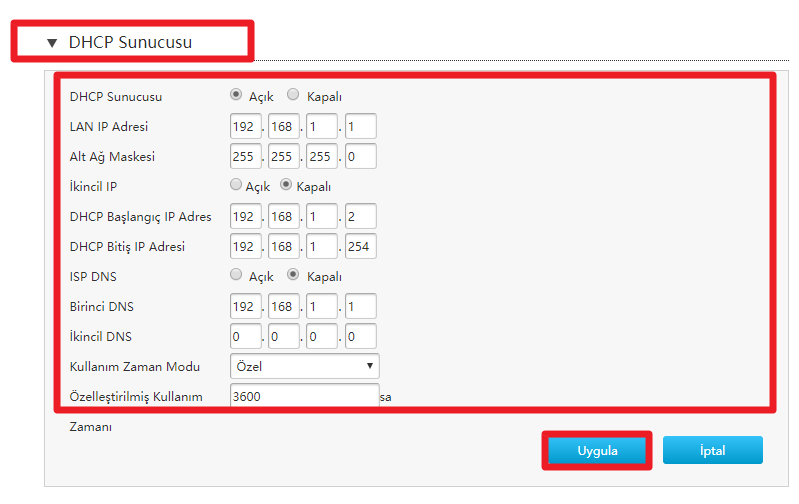Image resolution: width=799 pixels, height=504 pixels.
Task: Enable ISP DNS Açık option
Action: point(236,275)
